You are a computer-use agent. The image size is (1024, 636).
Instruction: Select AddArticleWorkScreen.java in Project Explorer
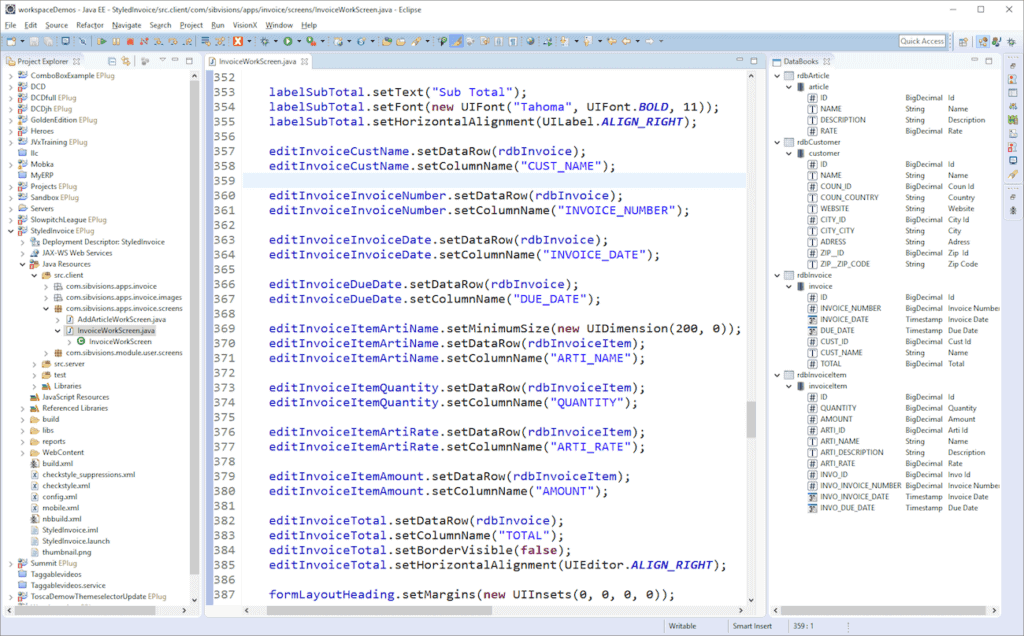click(x=121, y=320)
